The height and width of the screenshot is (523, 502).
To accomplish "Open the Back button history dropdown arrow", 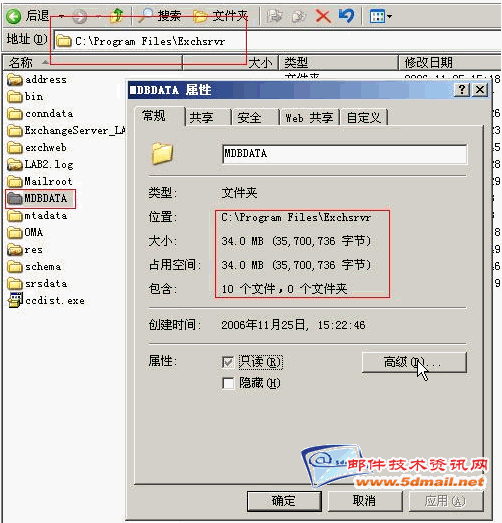I will (61, 16).
